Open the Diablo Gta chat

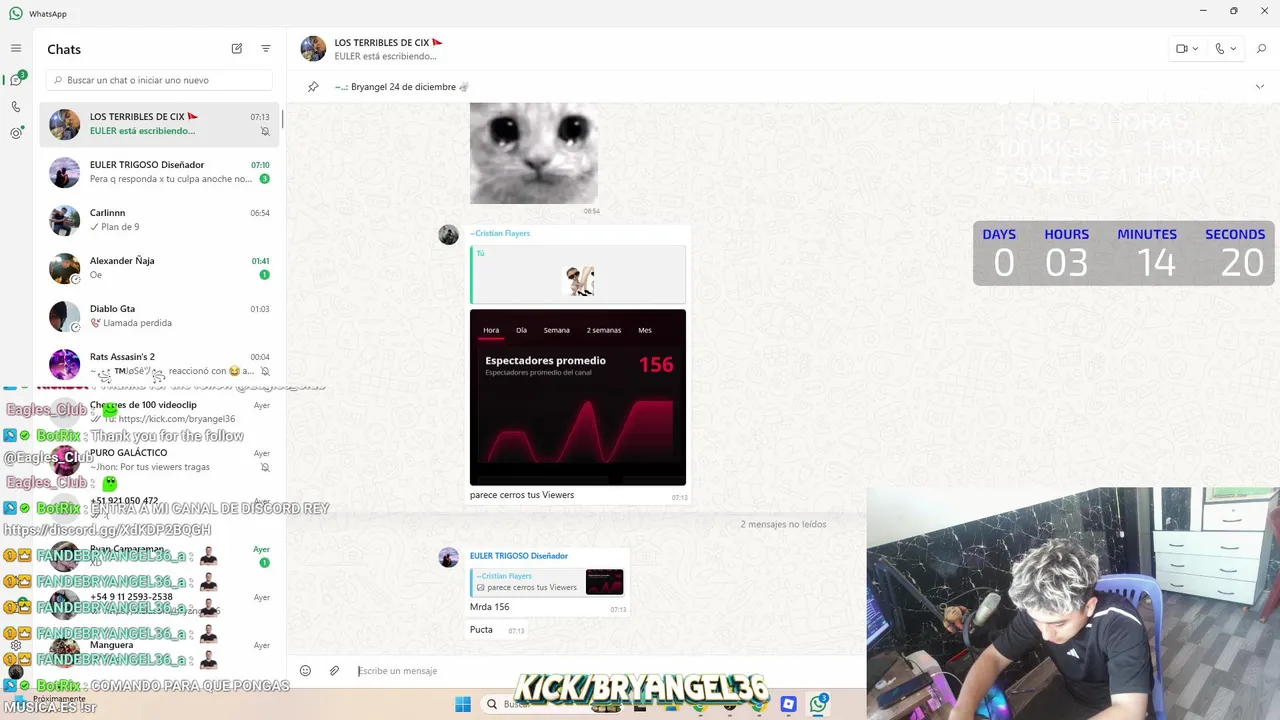coord(160,316)
